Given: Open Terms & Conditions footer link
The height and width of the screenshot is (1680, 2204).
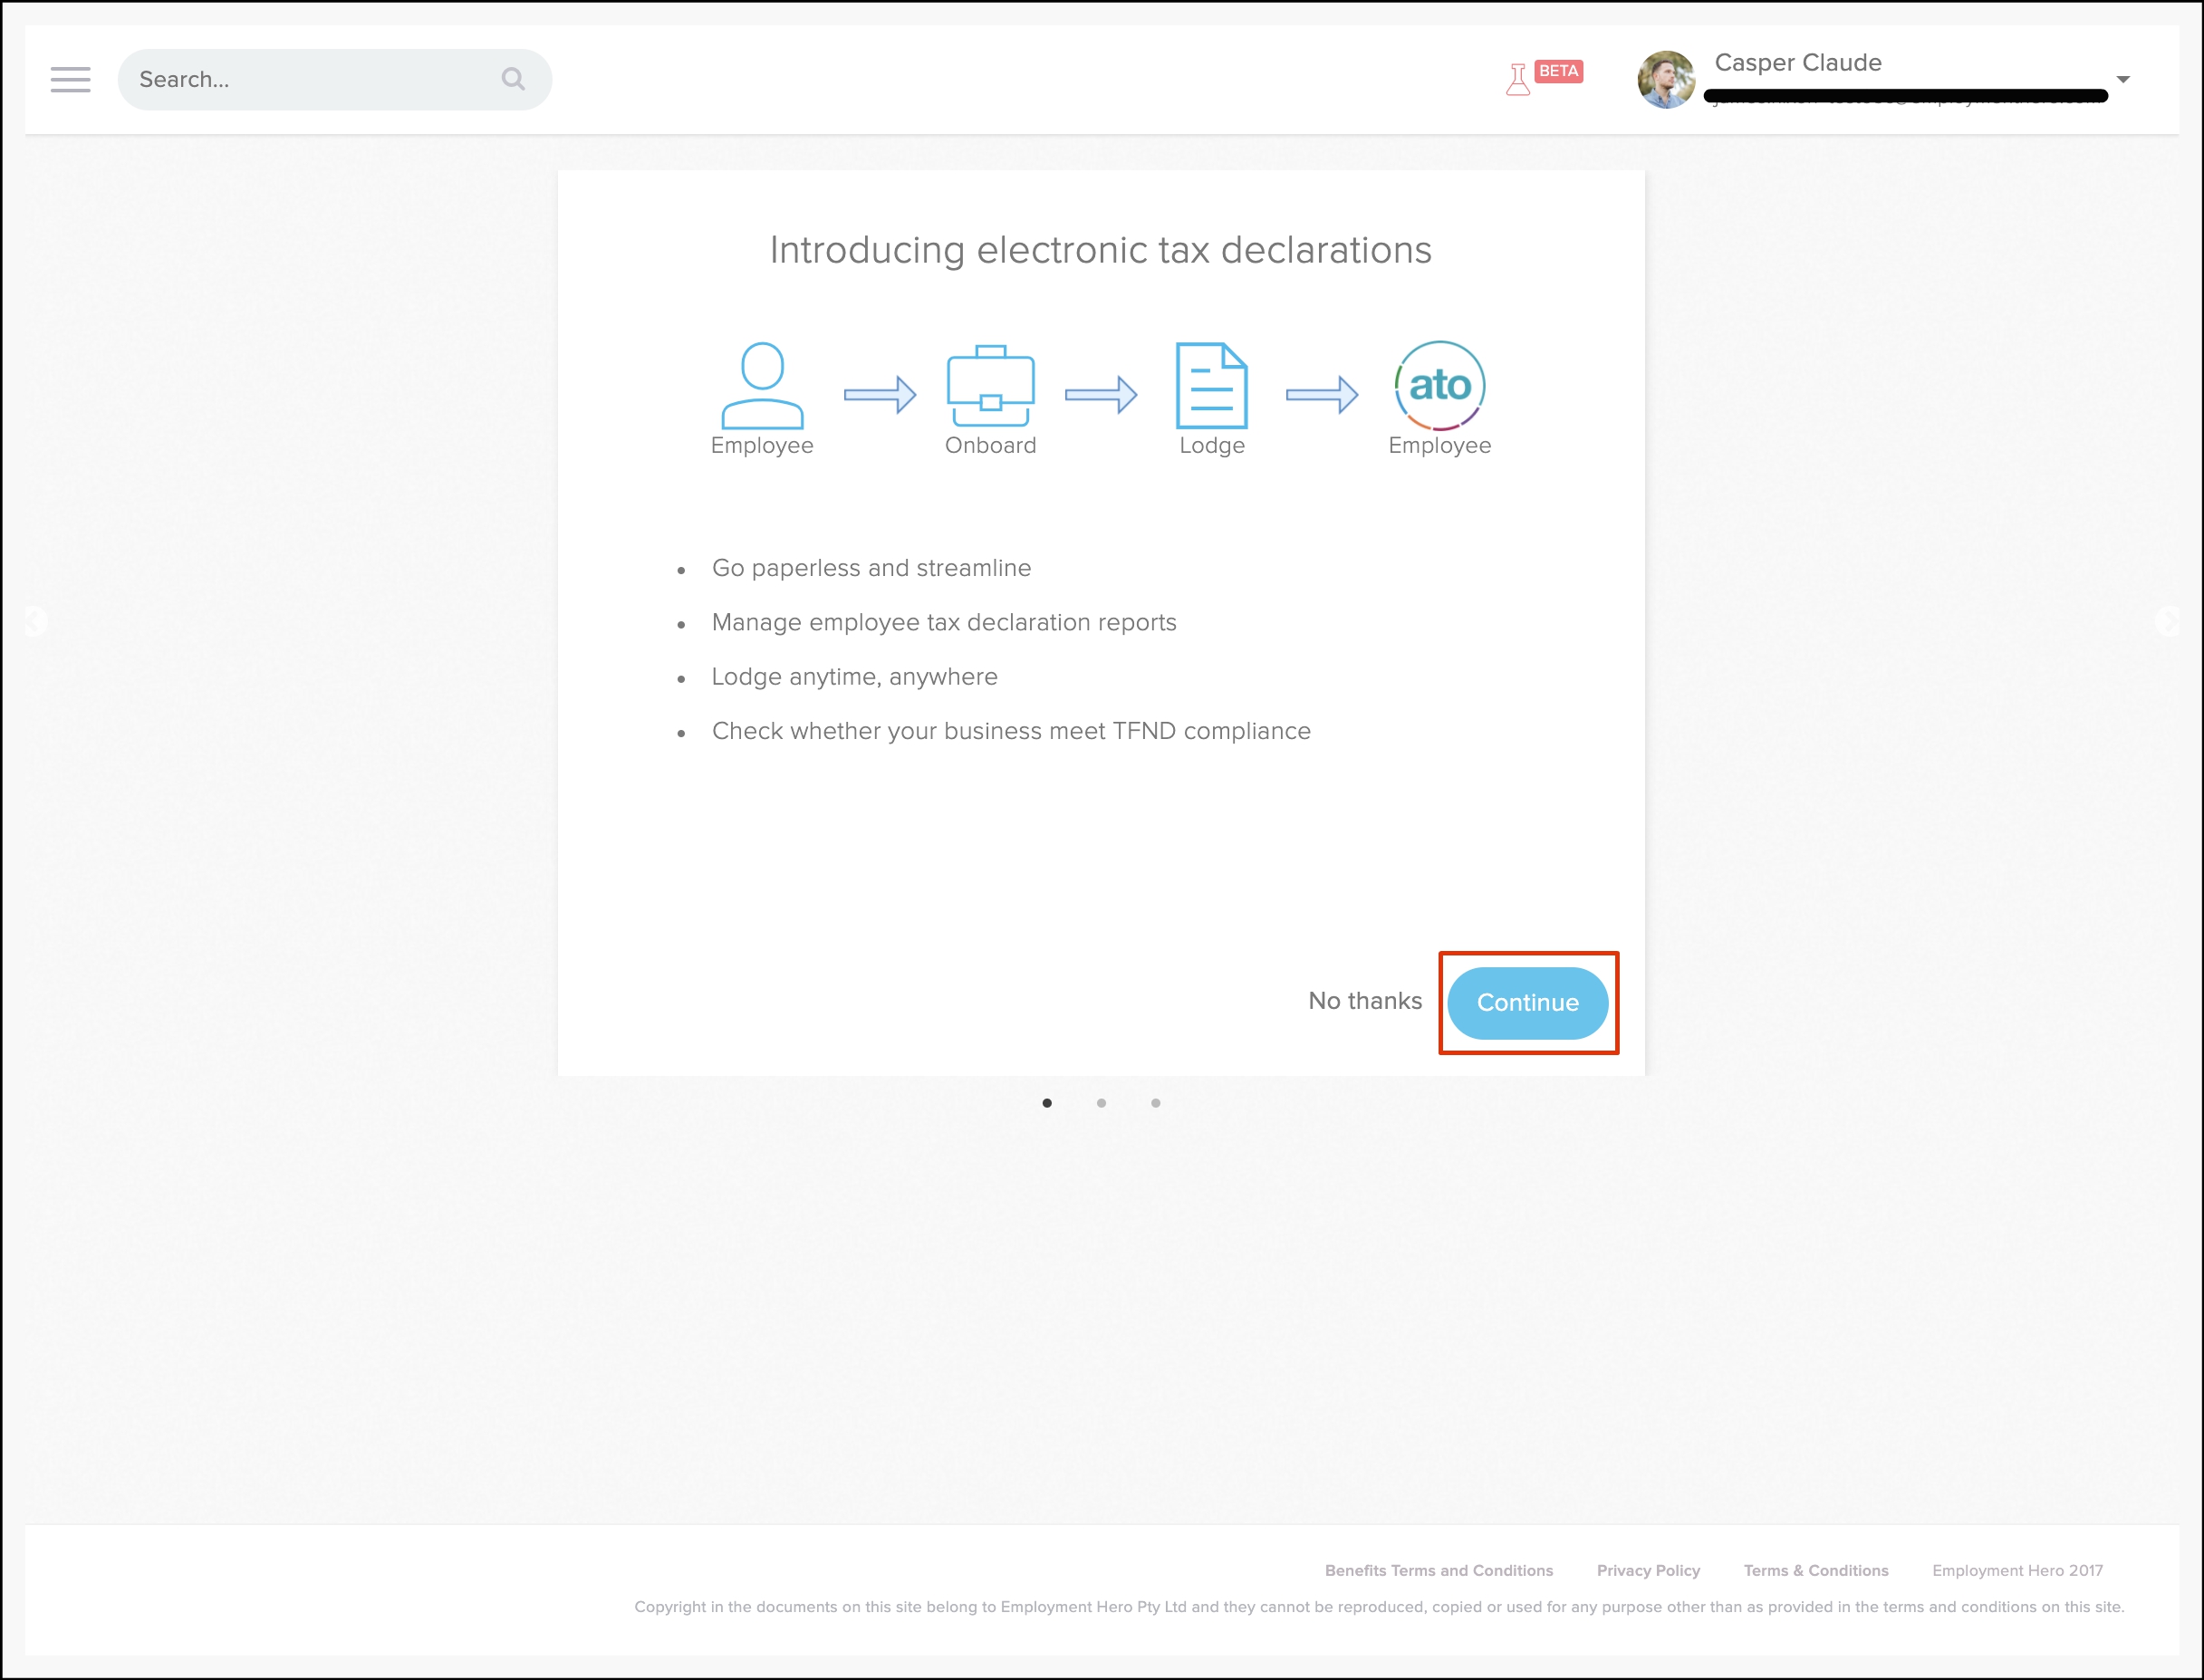Looking at the screenshot, I should click(x=1815, y=1570).
